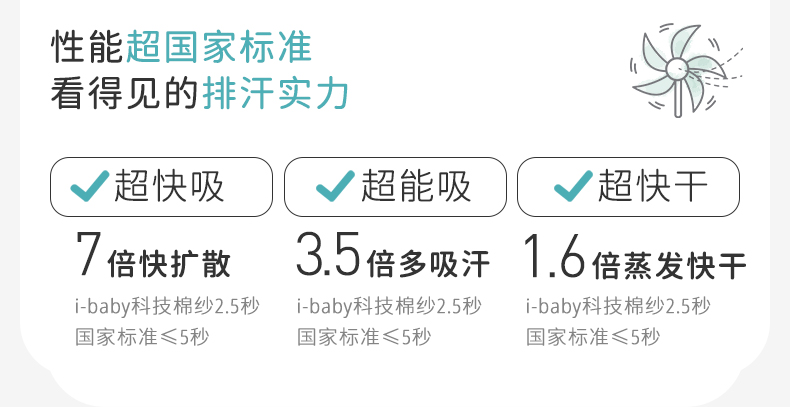The width and height of the screenshot is (790, 407).
Task: Click i-baby科技棉纱2.5秒 under 1.6倍蒸发快干
Action: pyautogui.click(x=618, y=306)
